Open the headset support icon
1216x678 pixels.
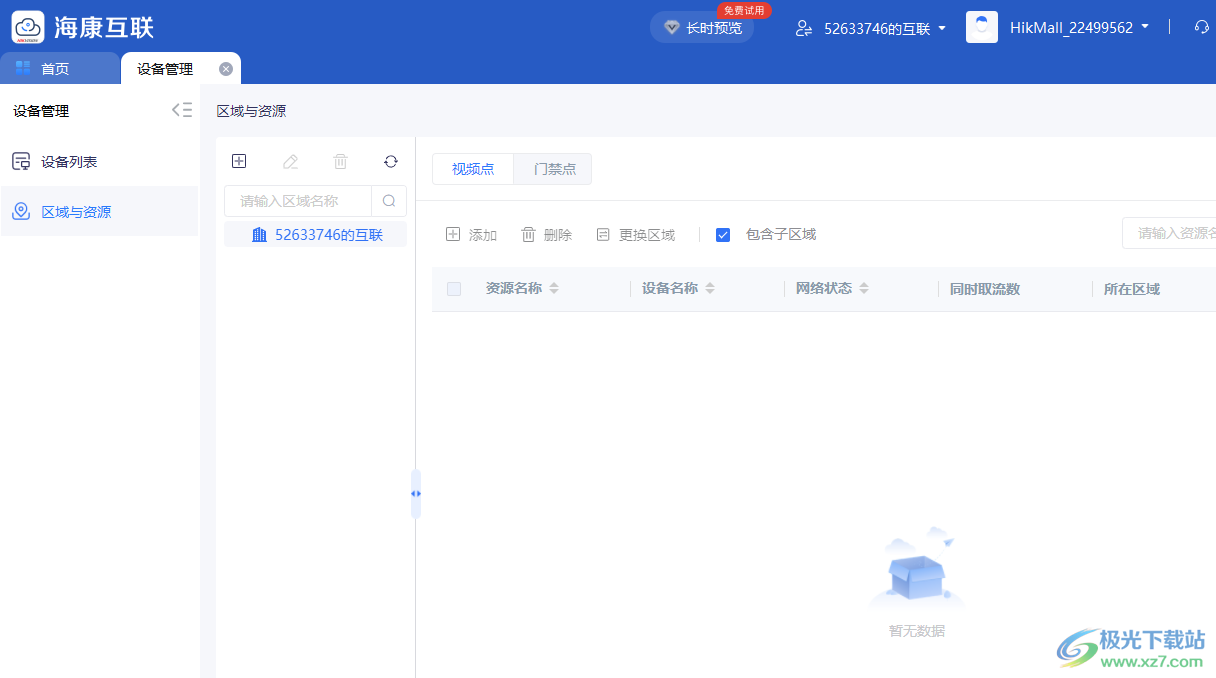[x=1200, y=27]
